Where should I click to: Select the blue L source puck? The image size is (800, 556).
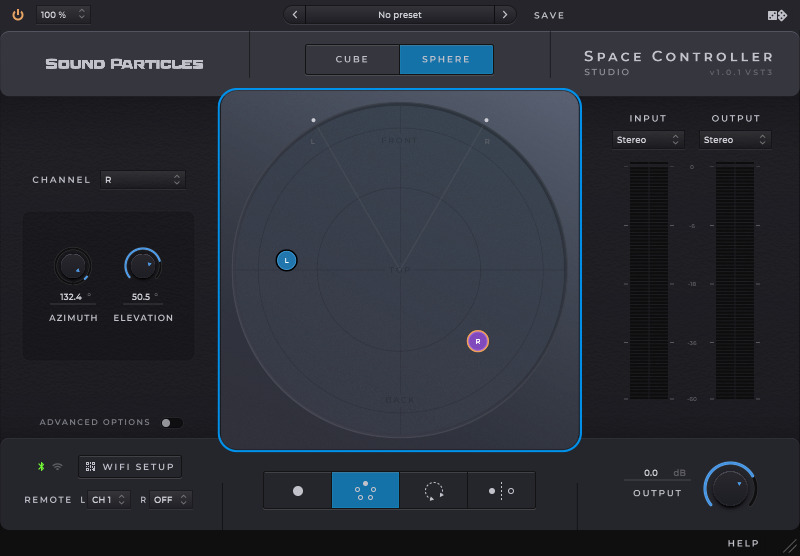pyautogui.click(x=287, y=261)
